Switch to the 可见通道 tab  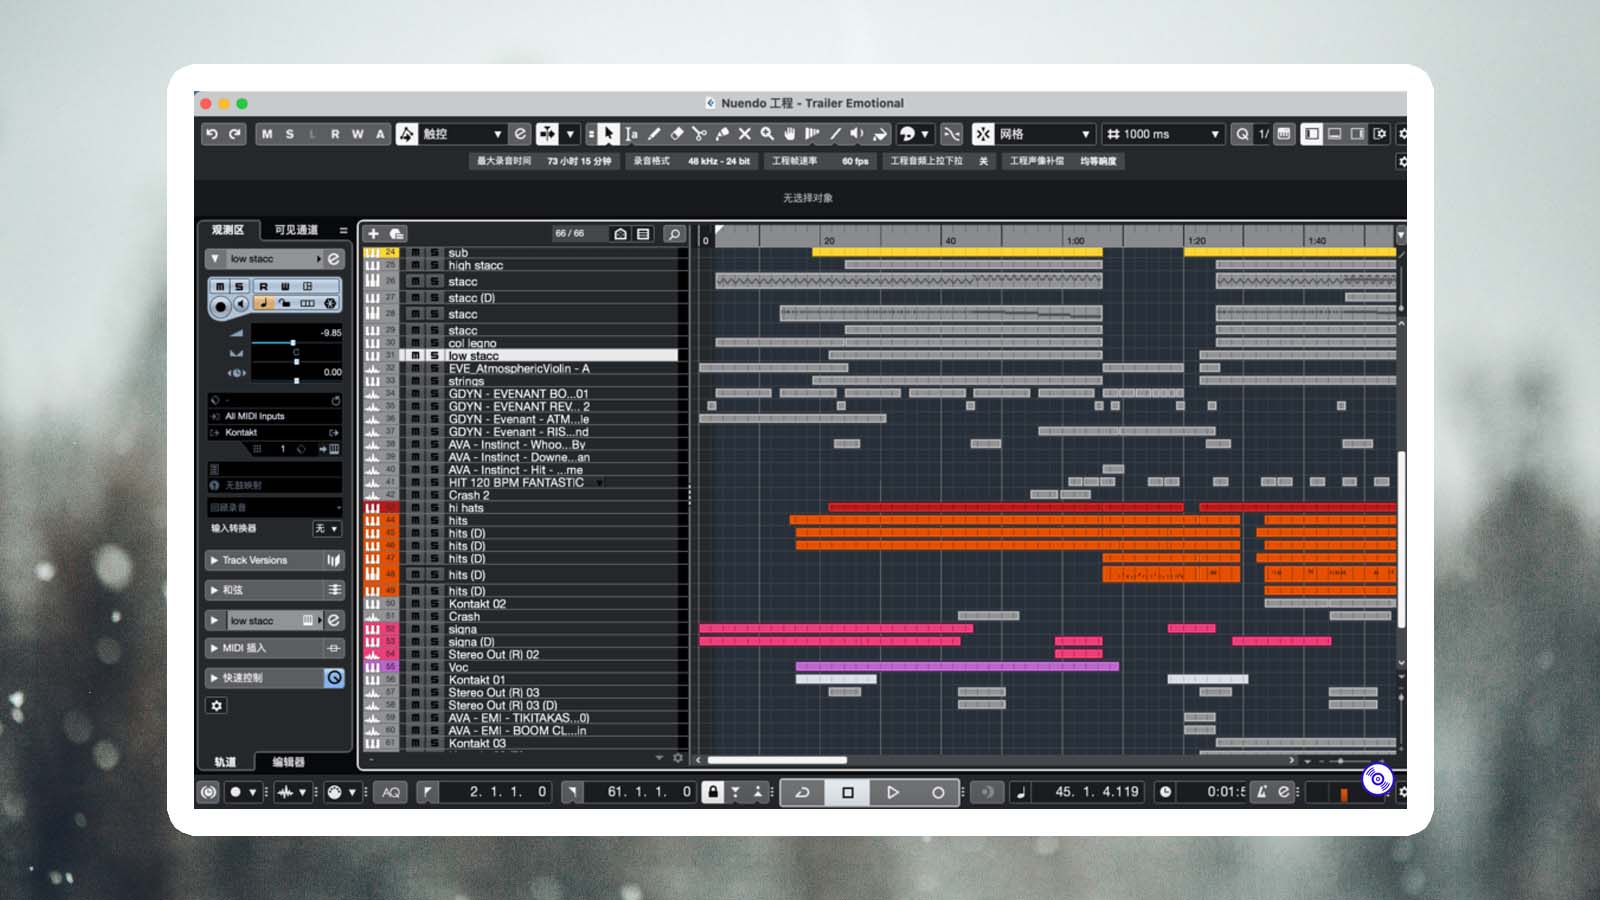(x=296, y=230)
